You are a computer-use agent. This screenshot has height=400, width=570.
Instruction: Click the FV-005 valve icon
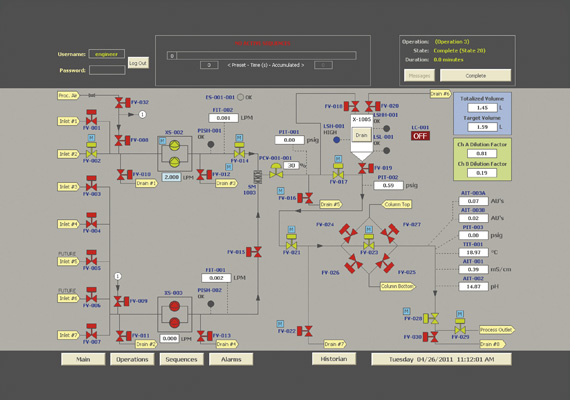92,257
